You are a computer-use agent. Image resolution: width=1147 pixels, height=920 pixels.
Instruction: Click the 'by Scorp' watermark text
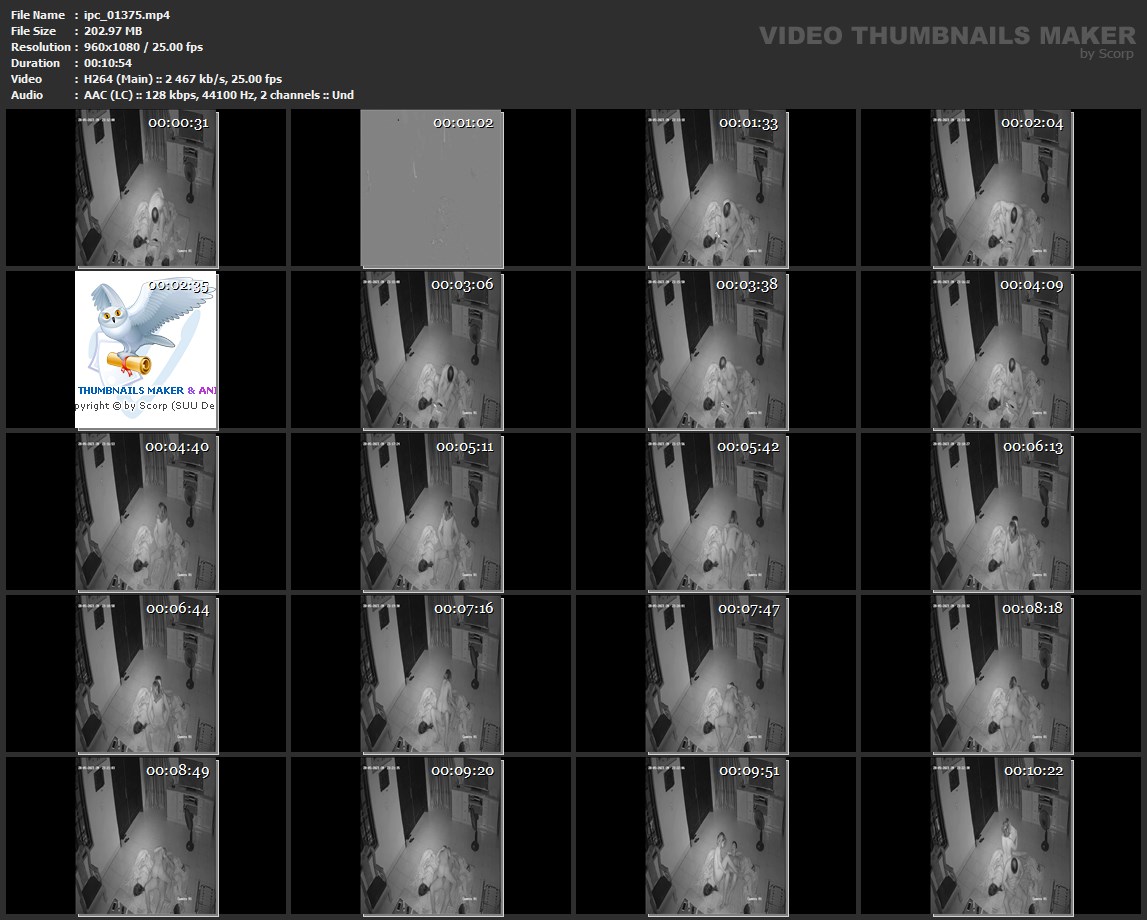(1106, 54)
